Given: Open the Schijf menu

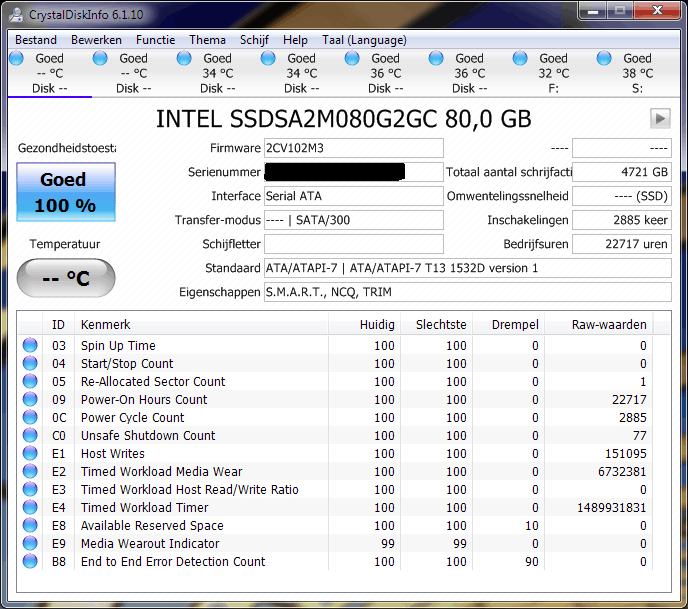Looking at the screenshot, I should (x=254, y=40).
